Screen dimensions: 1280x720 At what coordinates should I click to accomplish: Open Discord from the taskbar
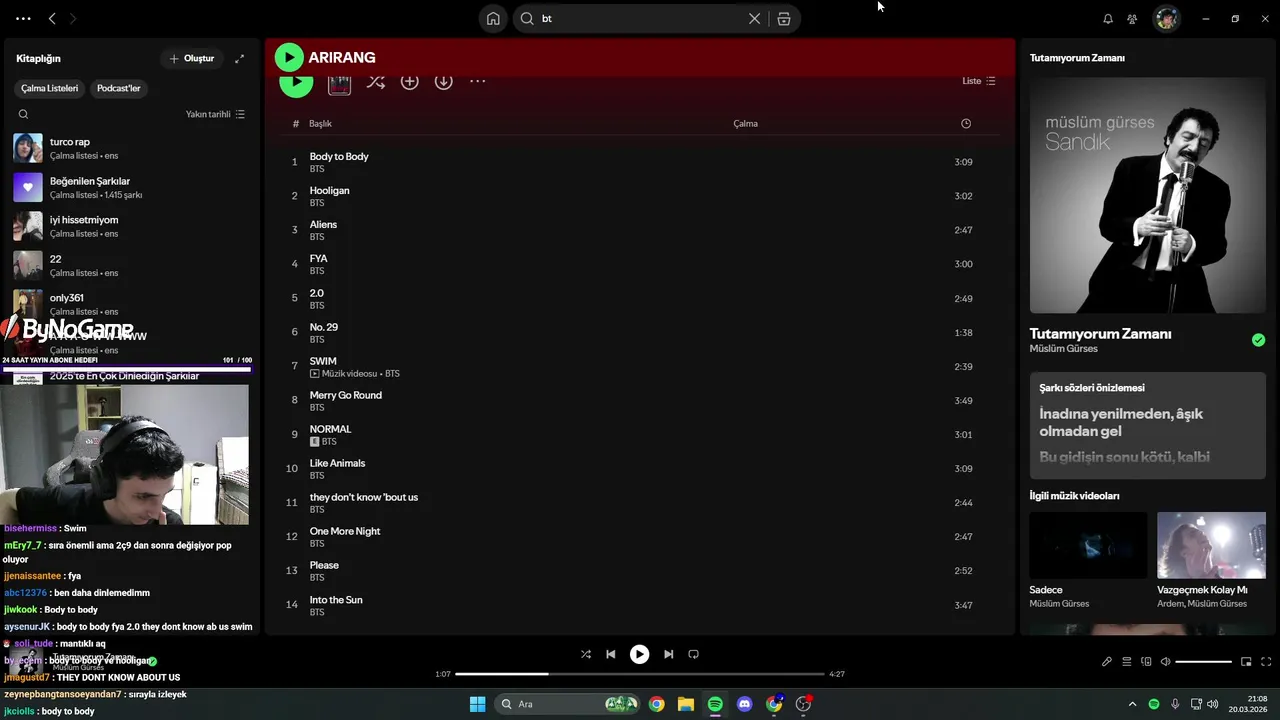744,704
